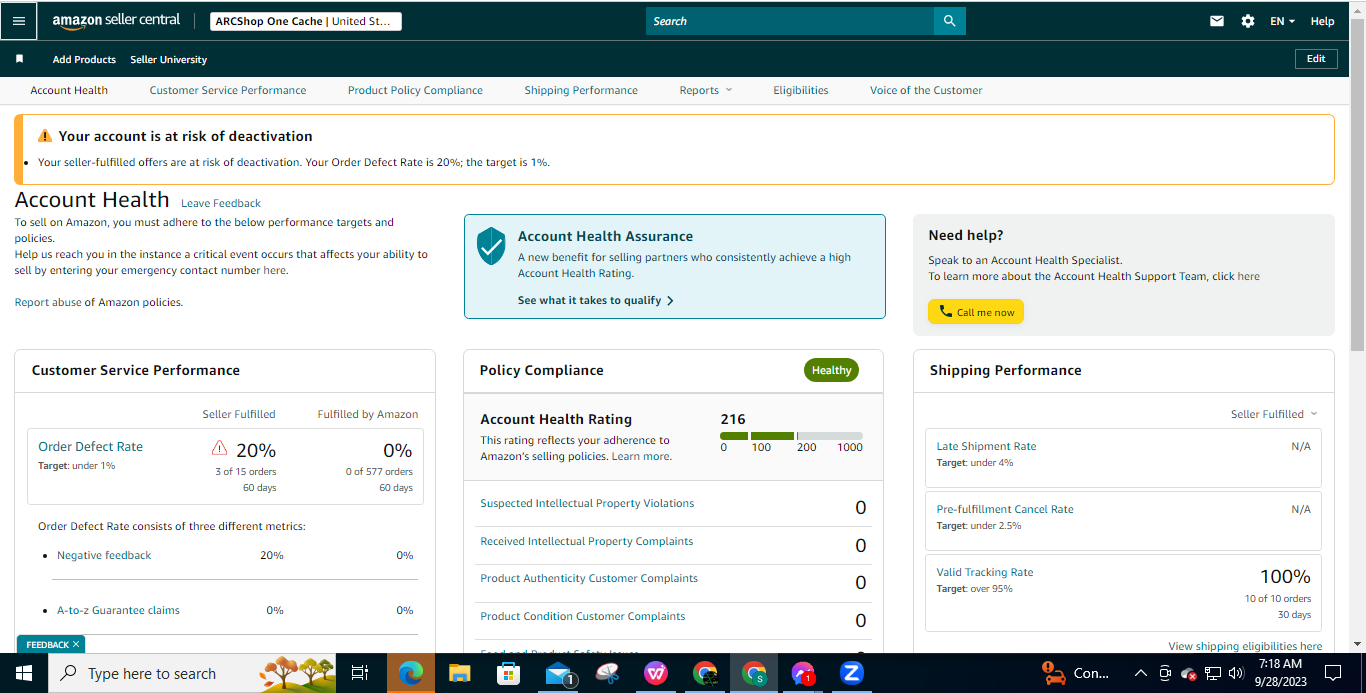
Task: Click the Edit button
Action: [x=1316, y=59]
